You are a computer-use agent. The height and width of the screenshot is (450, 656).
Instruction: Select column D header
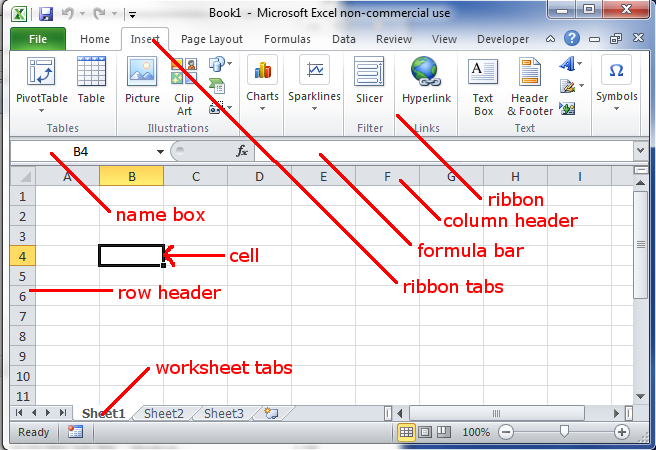259,176
